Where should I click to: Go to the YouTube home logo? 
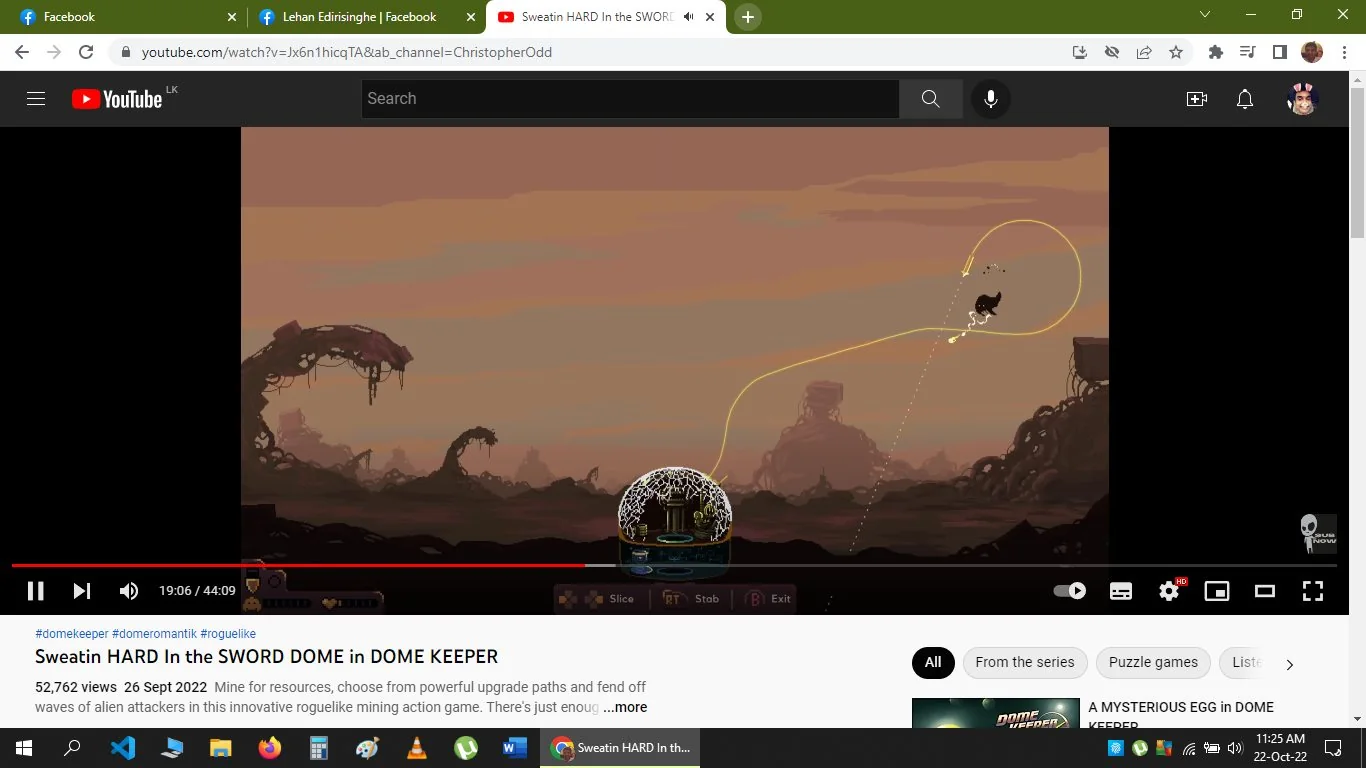pos(117,99)
